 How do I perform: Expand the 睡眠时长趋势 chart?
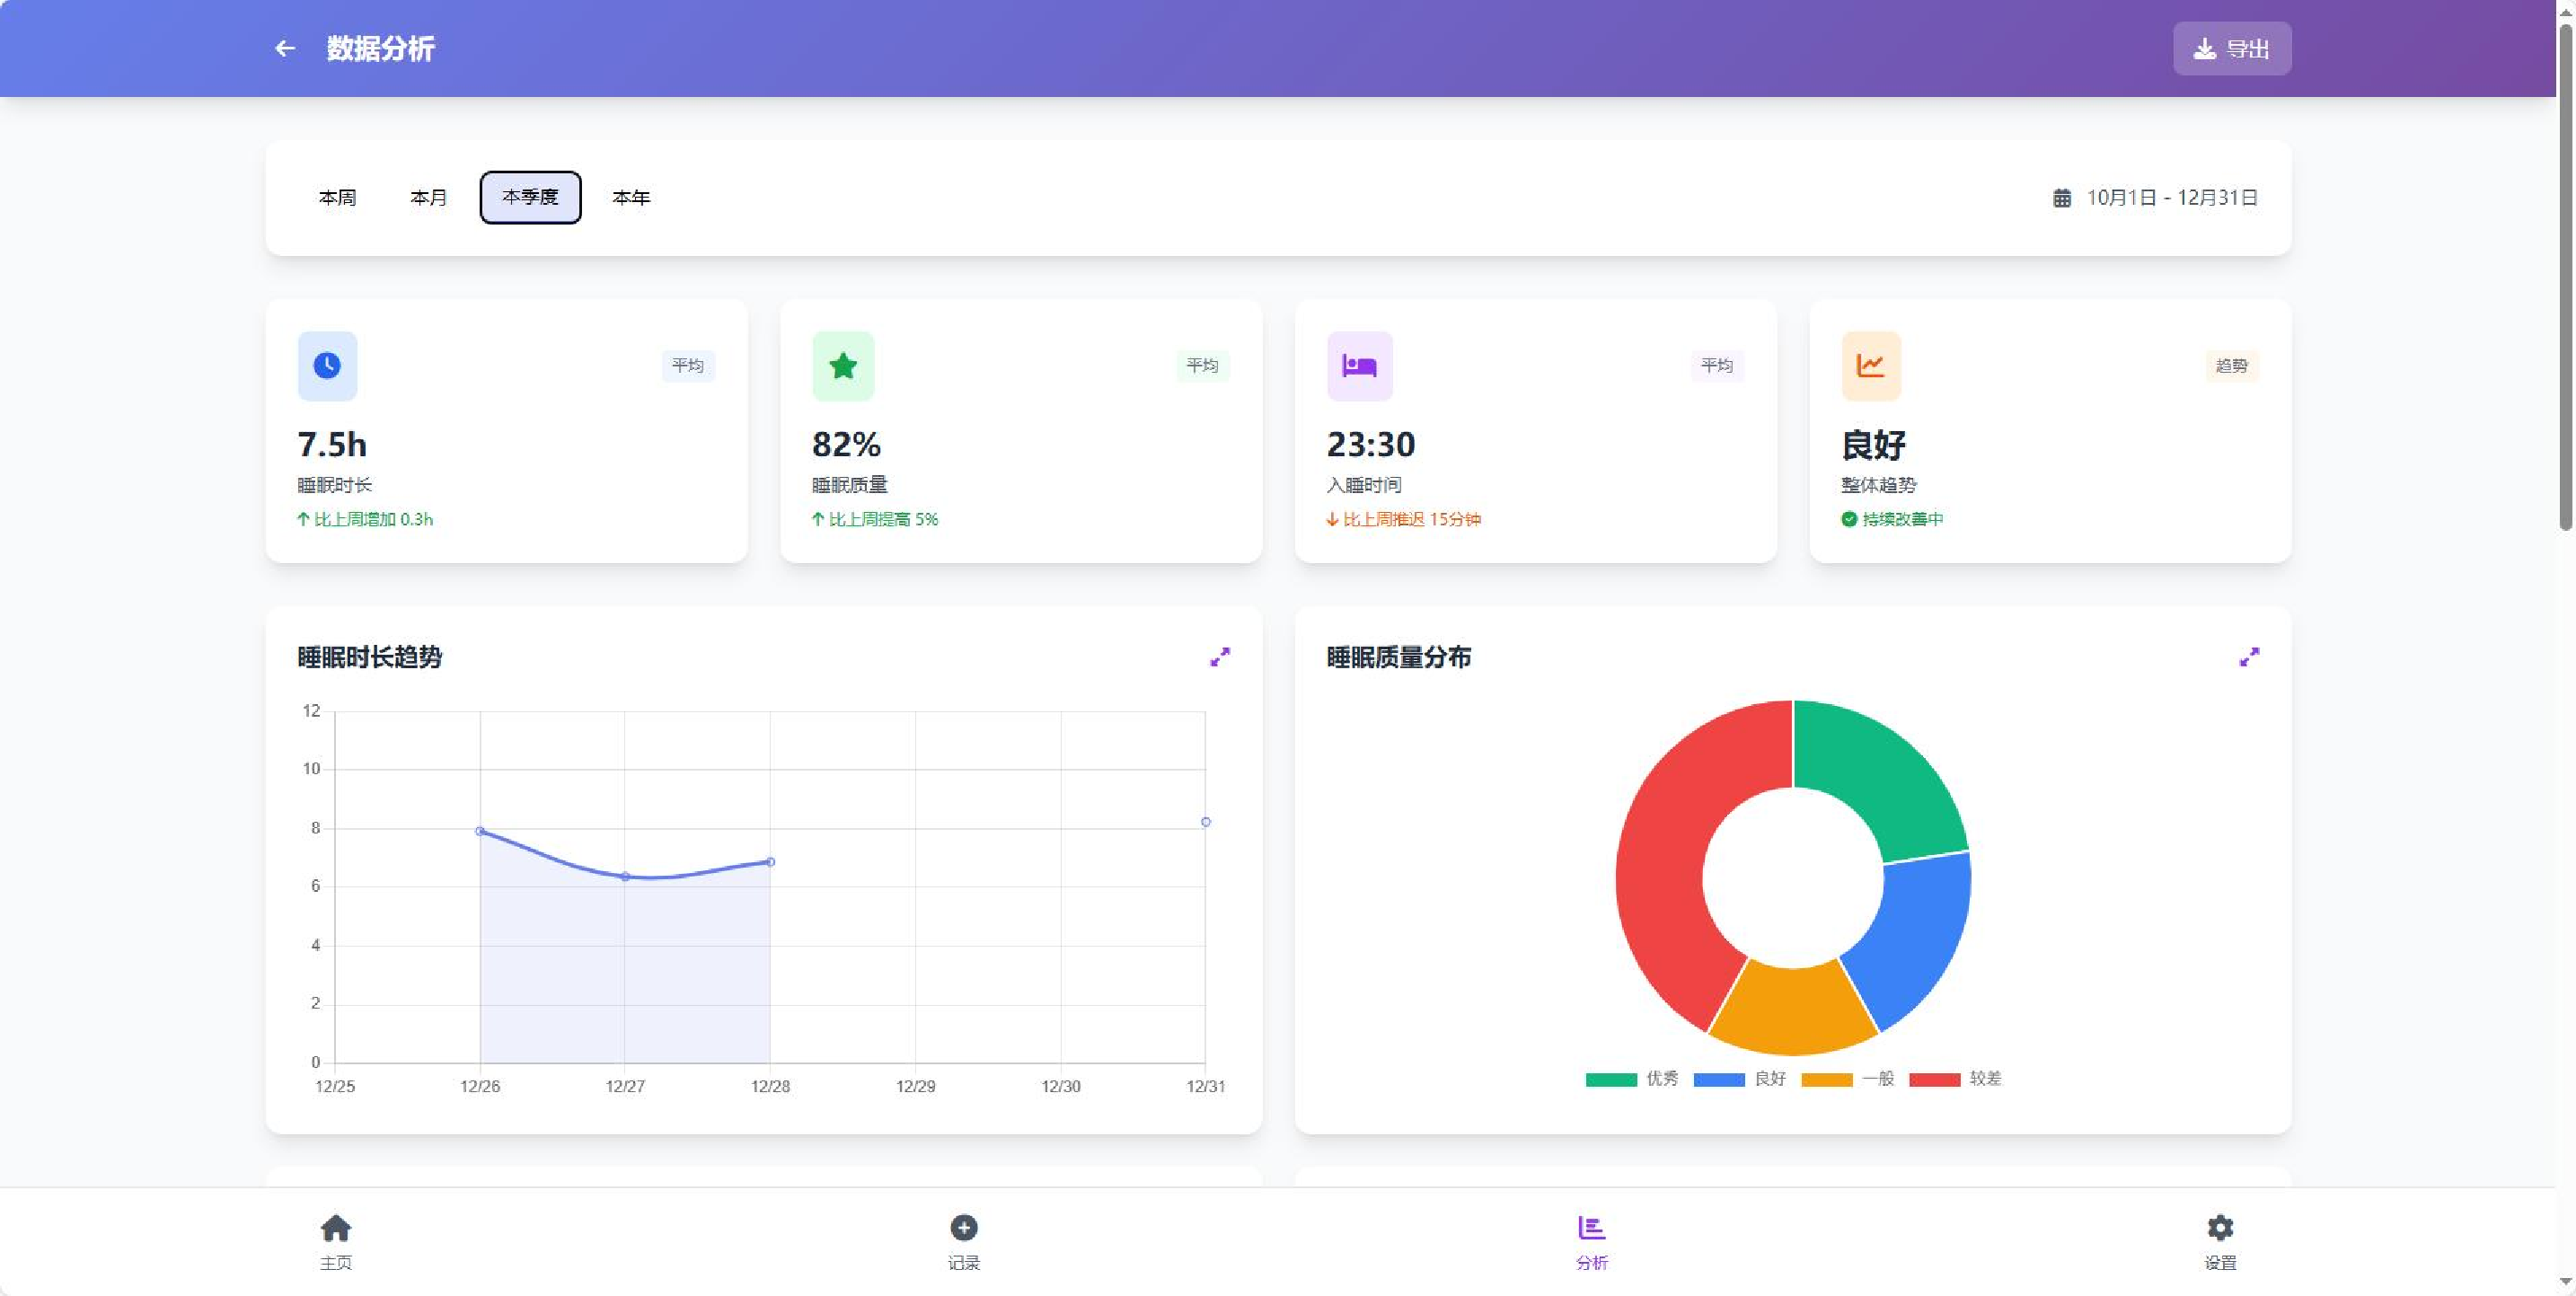(x=1220, y=657)
